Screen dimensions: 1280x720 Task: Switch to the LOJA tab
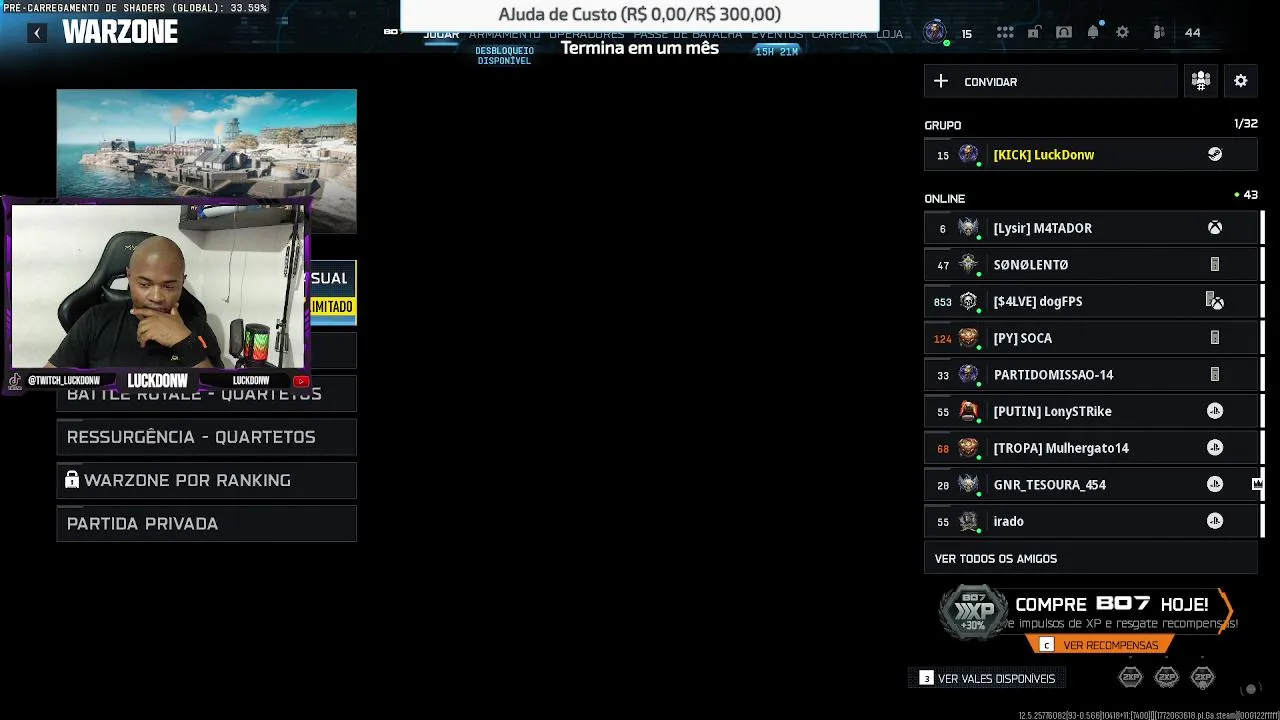point(890,33)
